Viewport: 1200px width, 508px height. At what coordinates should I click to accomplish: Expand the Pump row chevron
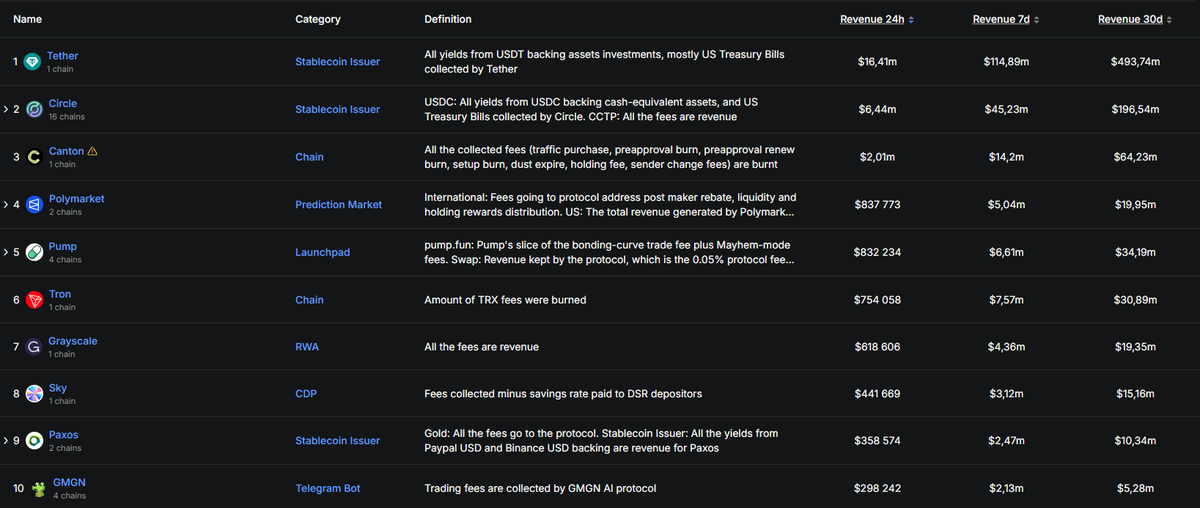[x=5, y=252]
